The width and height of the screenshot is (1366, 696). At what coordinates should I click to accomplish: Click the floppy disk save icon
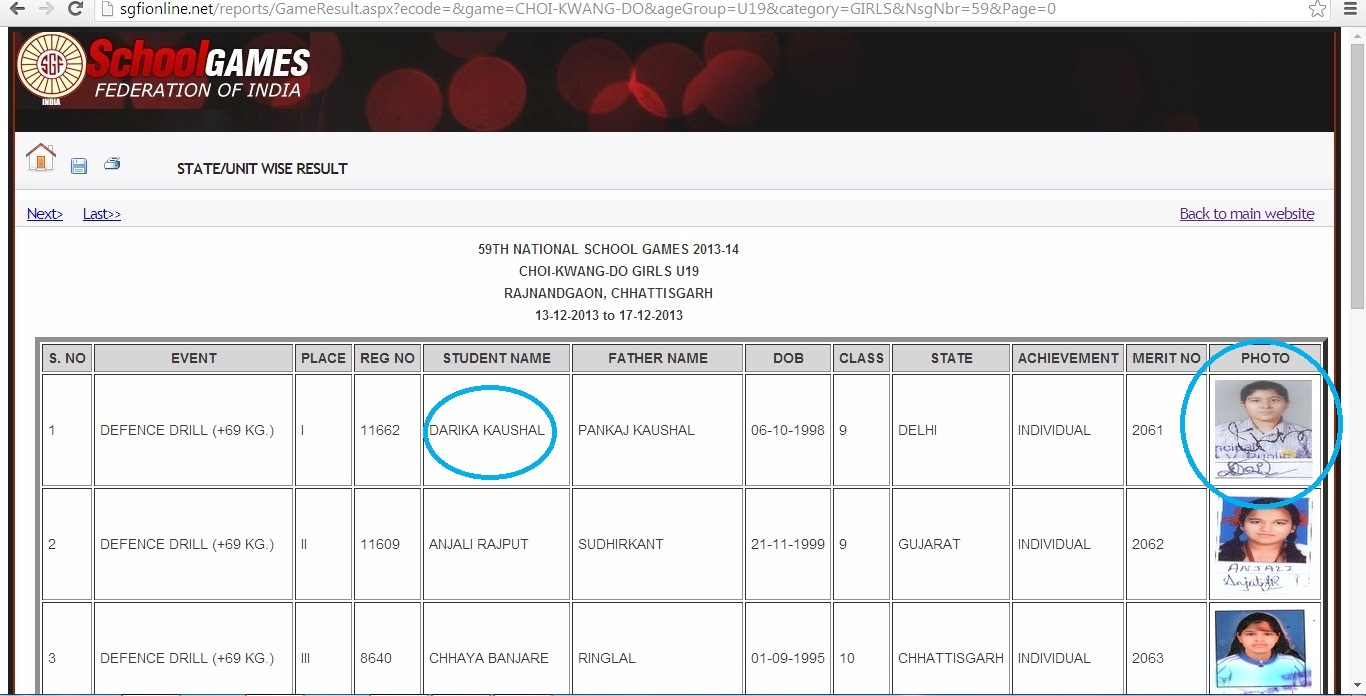[x=79, y=166]
